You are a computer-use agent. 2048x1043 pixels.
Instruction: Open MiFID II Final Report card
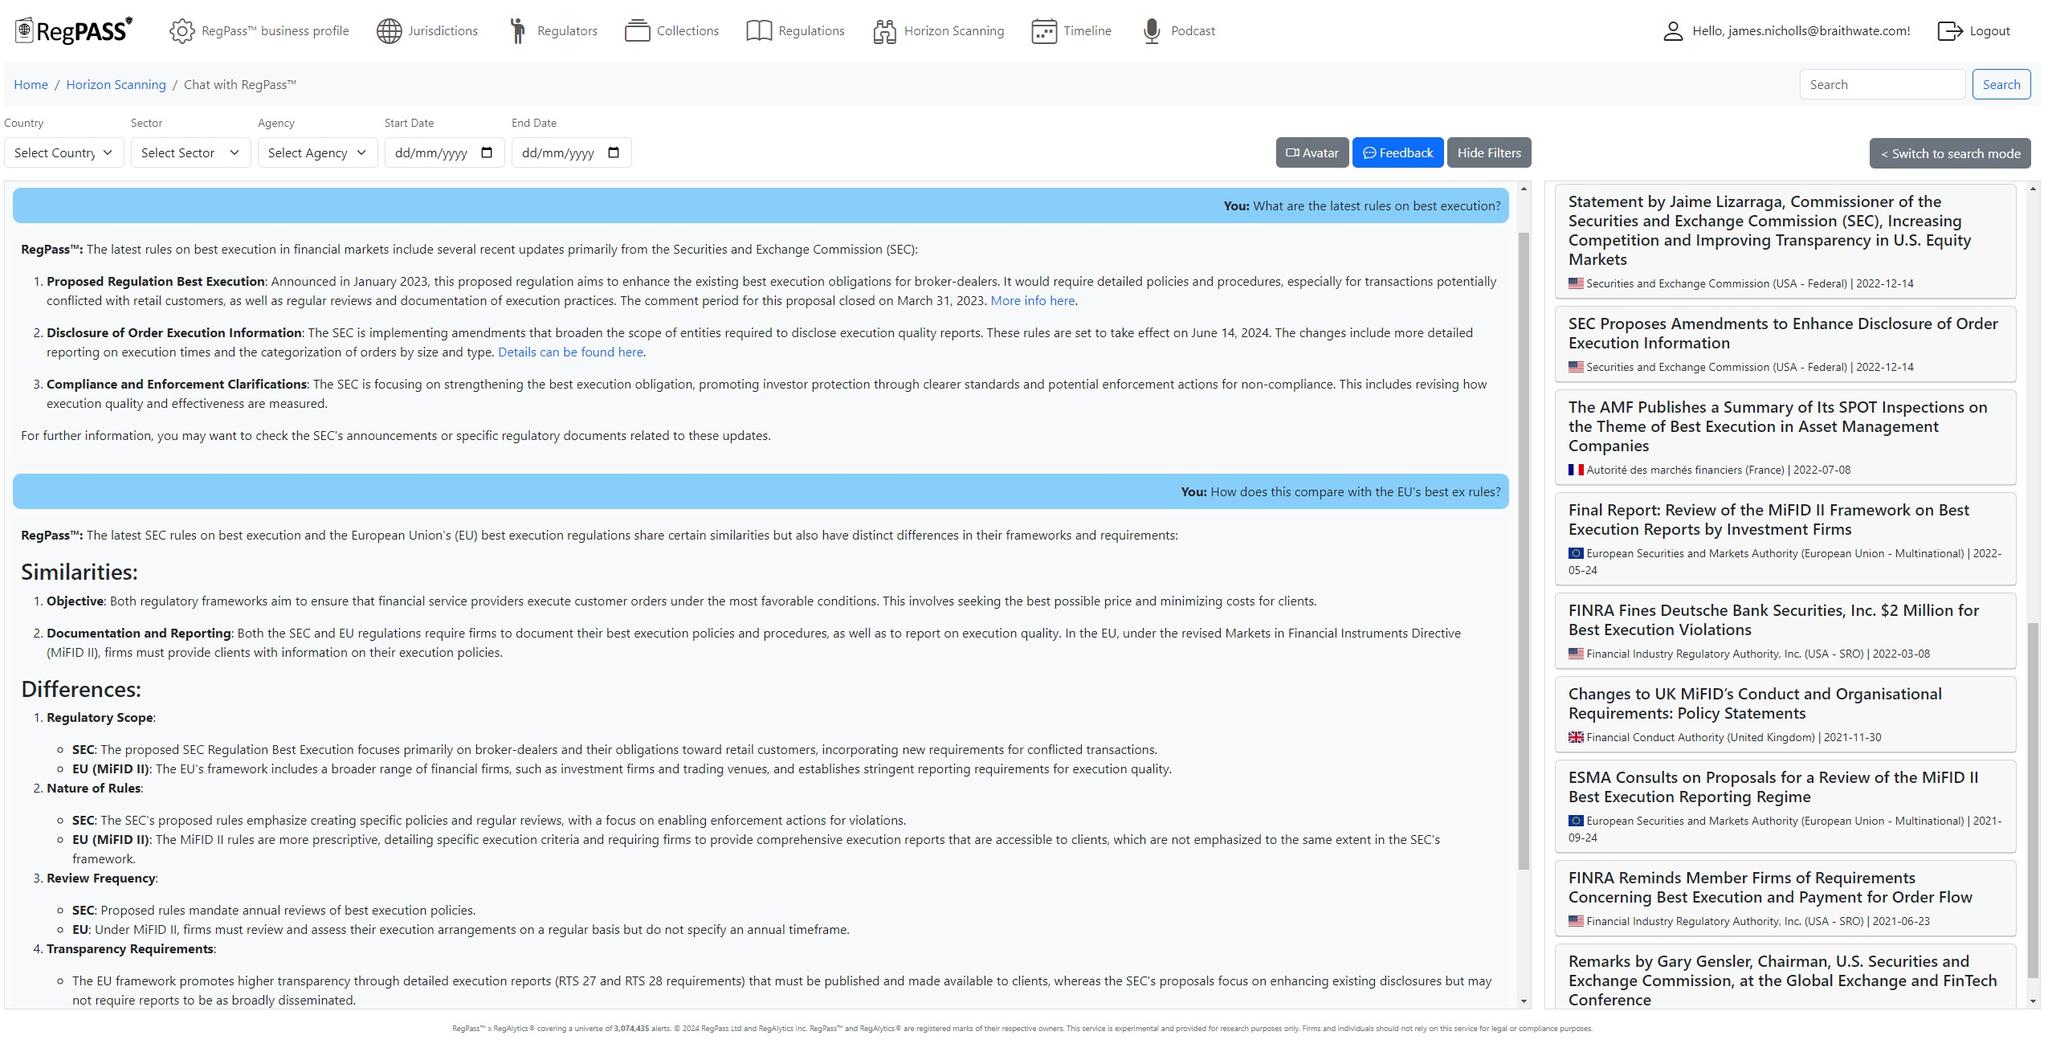(1785, 539)
